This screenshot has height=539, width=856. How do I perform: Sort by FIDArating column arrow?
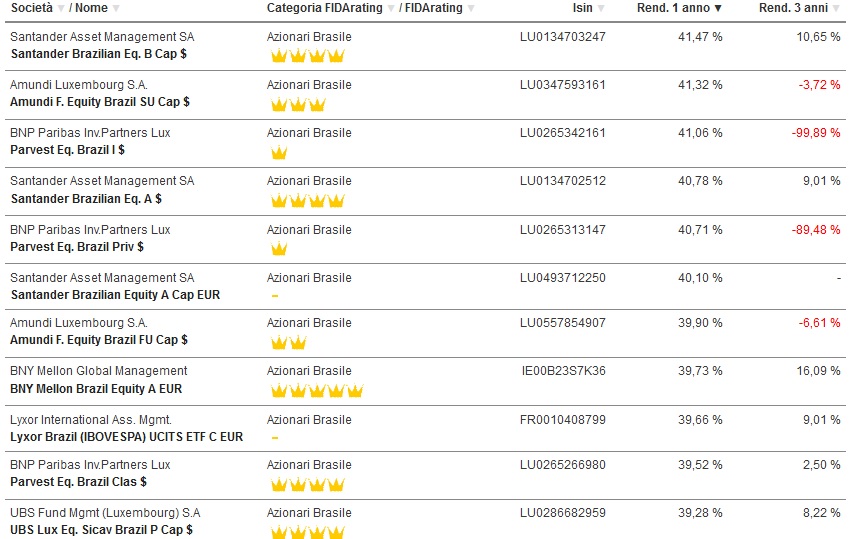471,8
